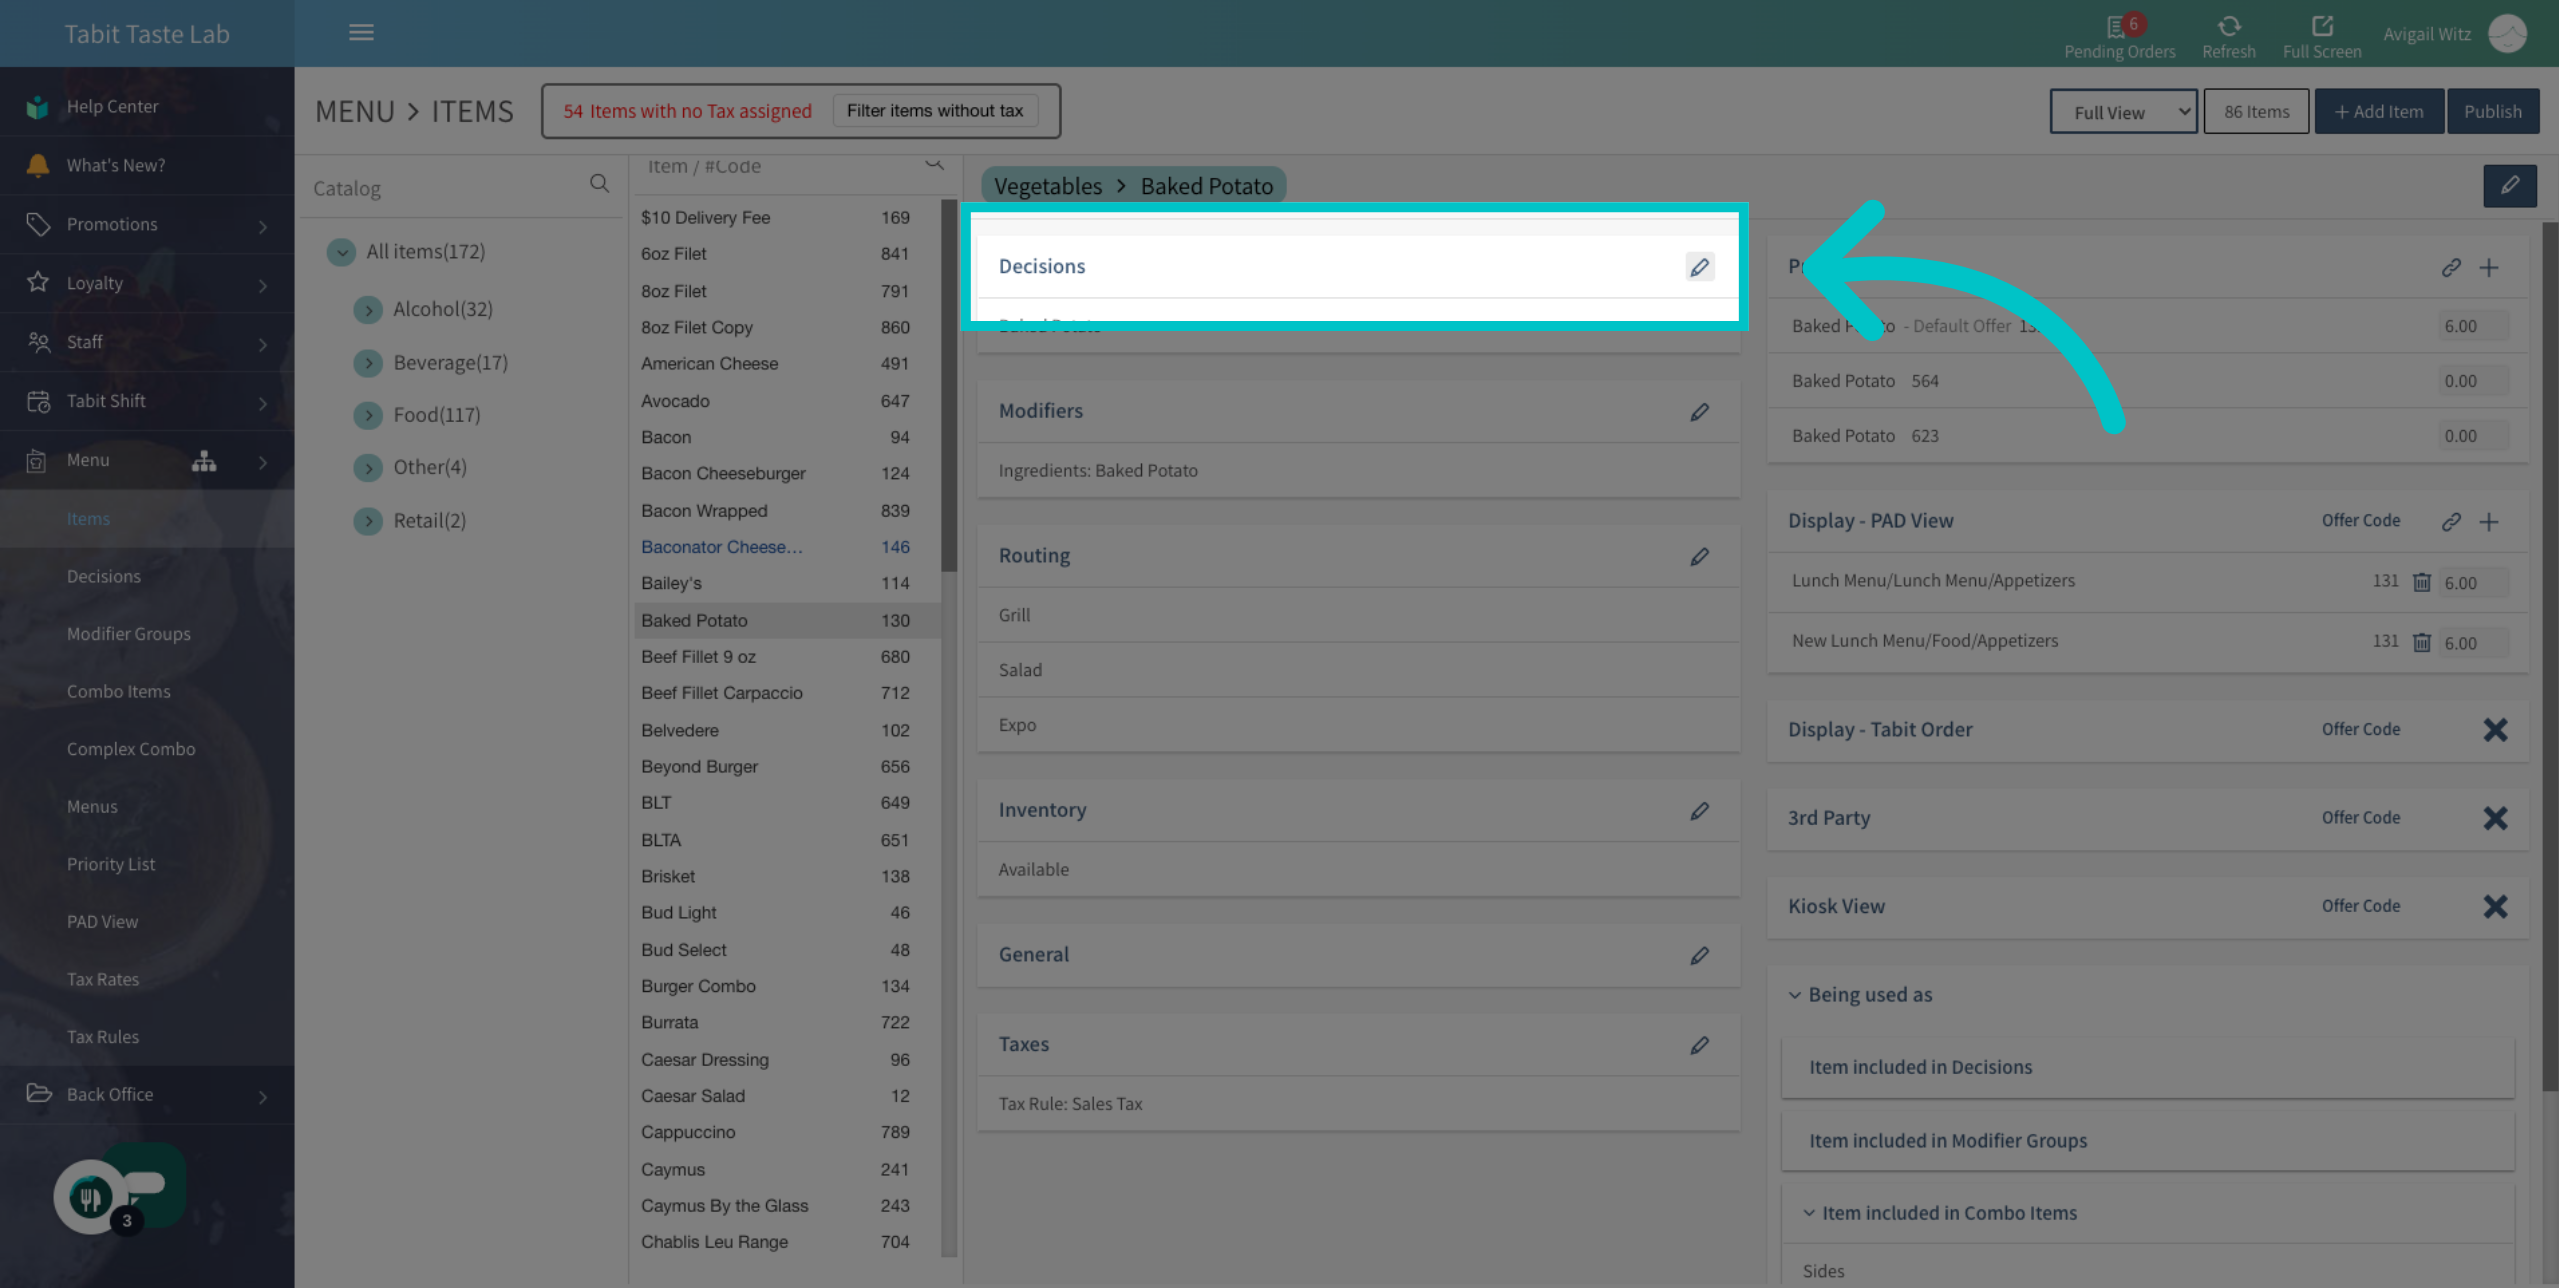Click Filter items without tax button
2559x1288 pixels.
point(934,111)
